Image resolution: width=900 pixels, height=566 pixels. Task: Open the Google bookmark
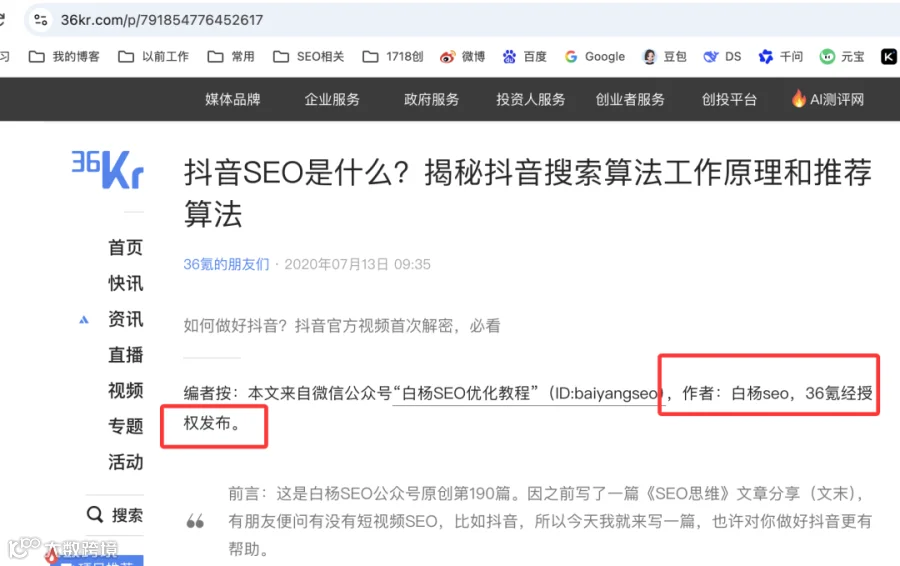click(595, 56)
